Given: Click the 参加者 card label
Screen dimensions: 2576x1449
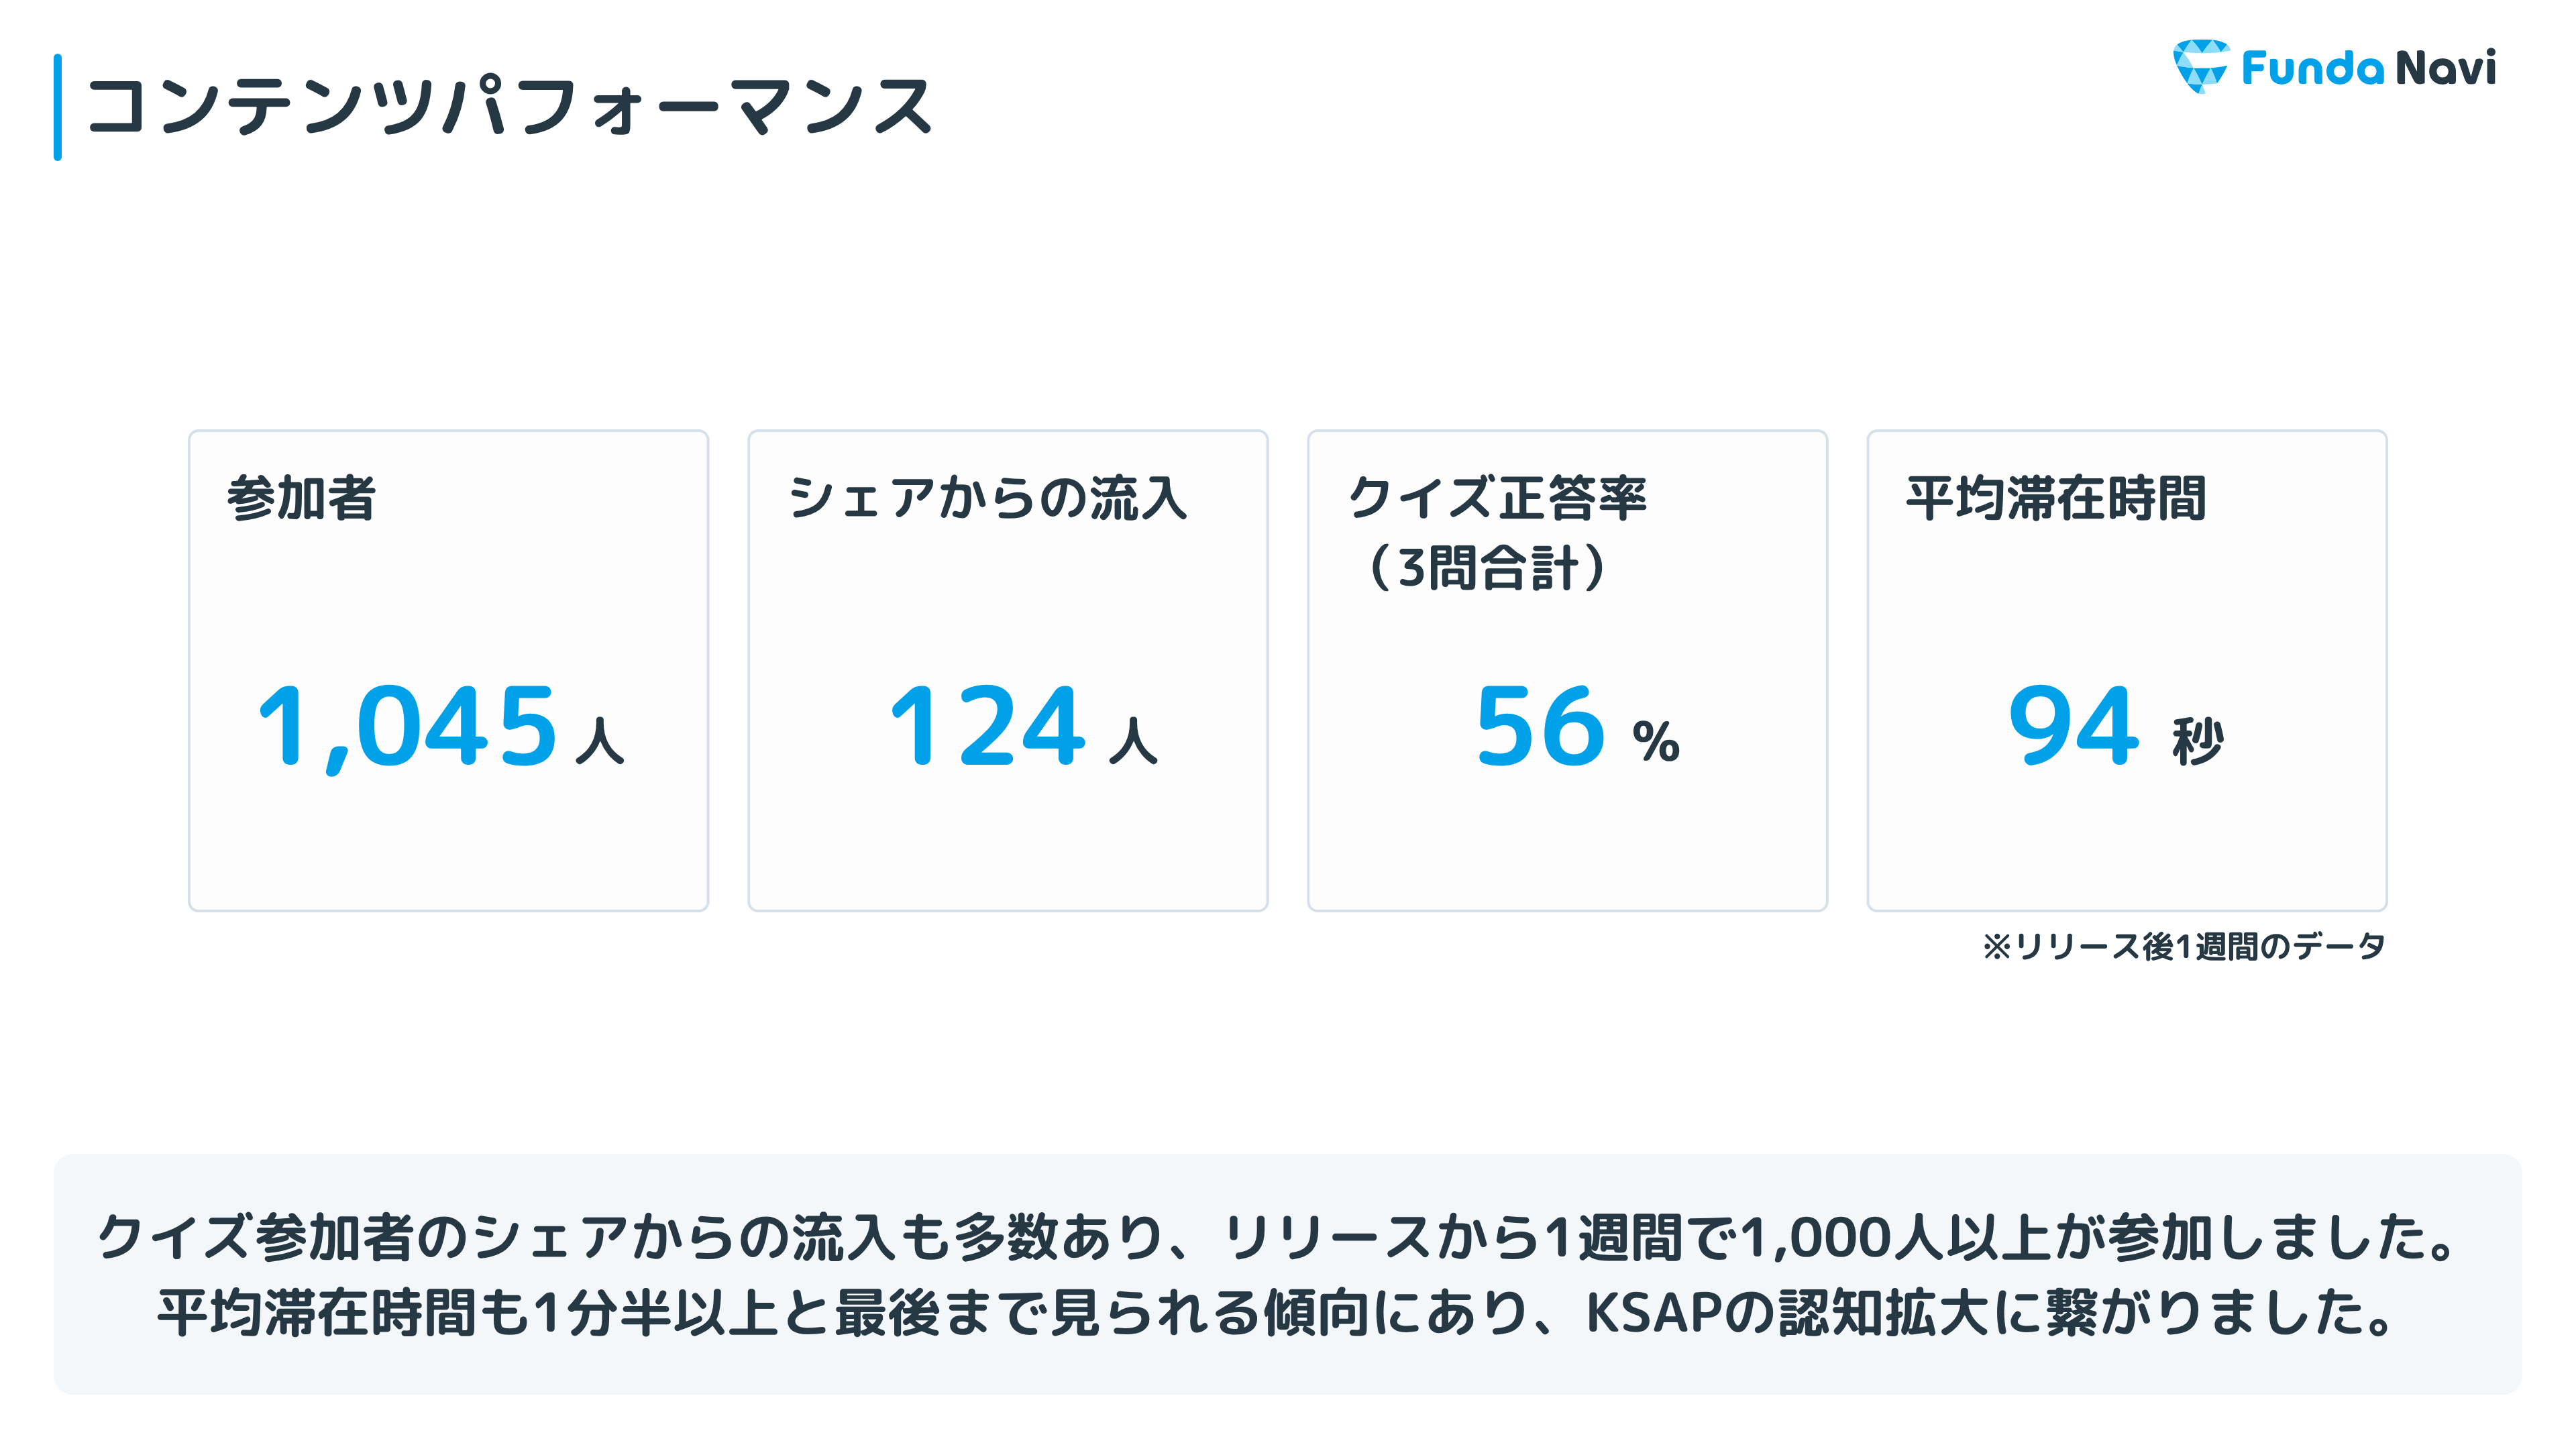Looking at the screenshot, I should click(x=301, y=498).
